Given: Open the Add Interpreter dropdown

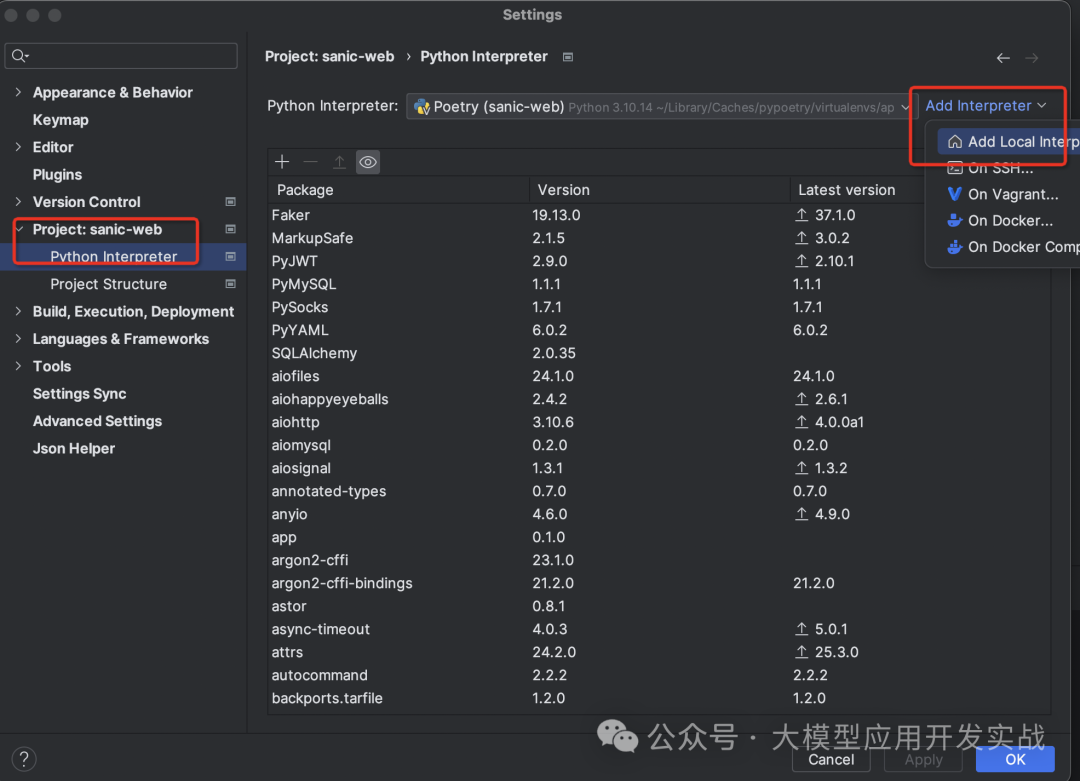Looking at the screenshot, I should (986, 105).
